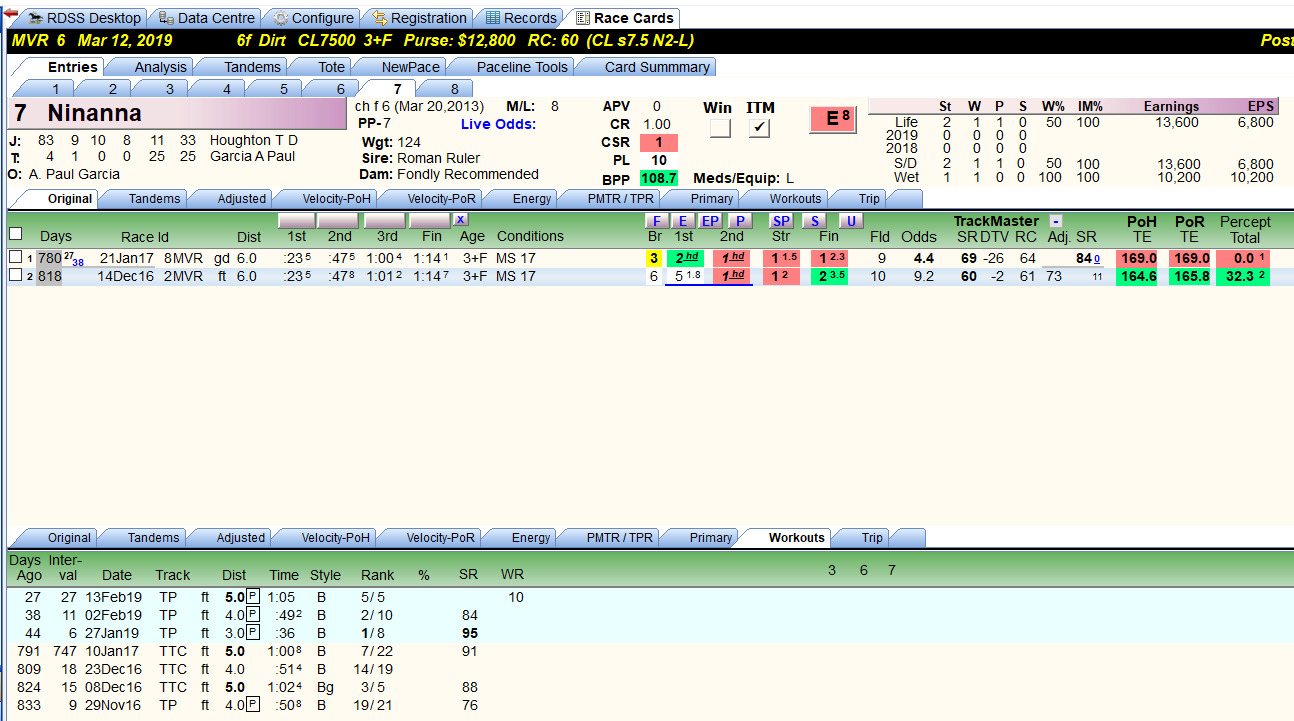Click the F column header button
Image resolution: width=1294 pixels, height=721 pixels.
[x=656, y=221]
